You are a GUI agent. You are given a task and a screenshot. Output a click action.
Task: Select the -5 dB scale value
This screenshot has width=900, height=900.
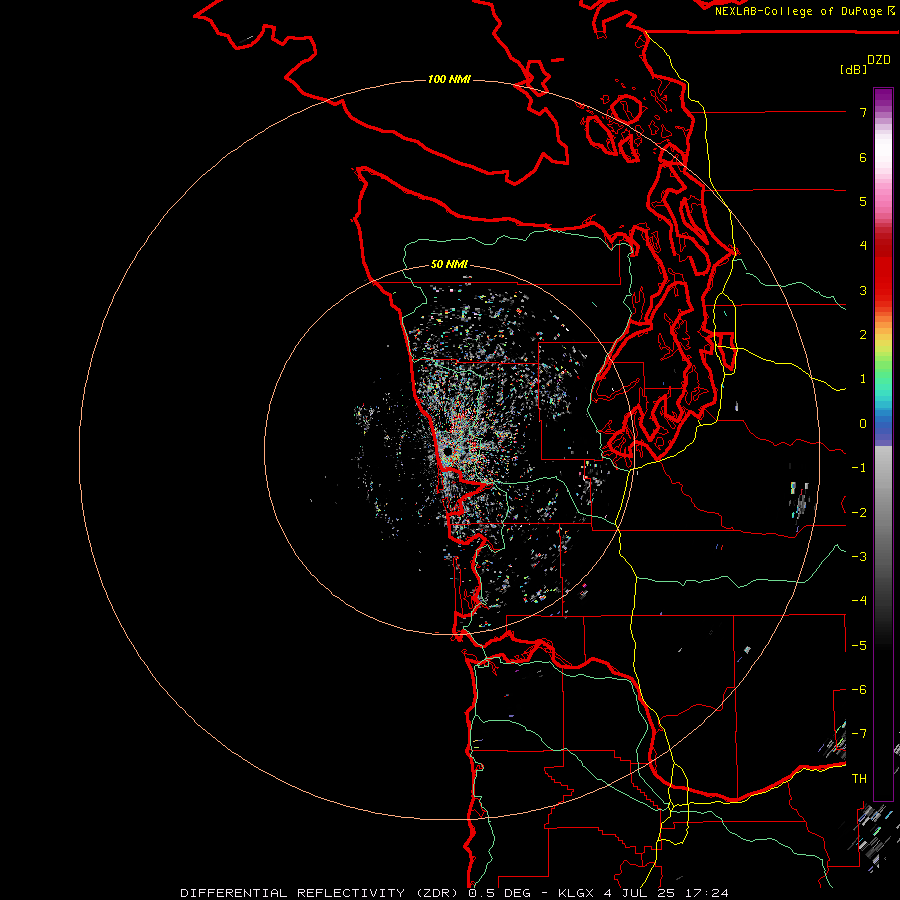pos(859,646)
